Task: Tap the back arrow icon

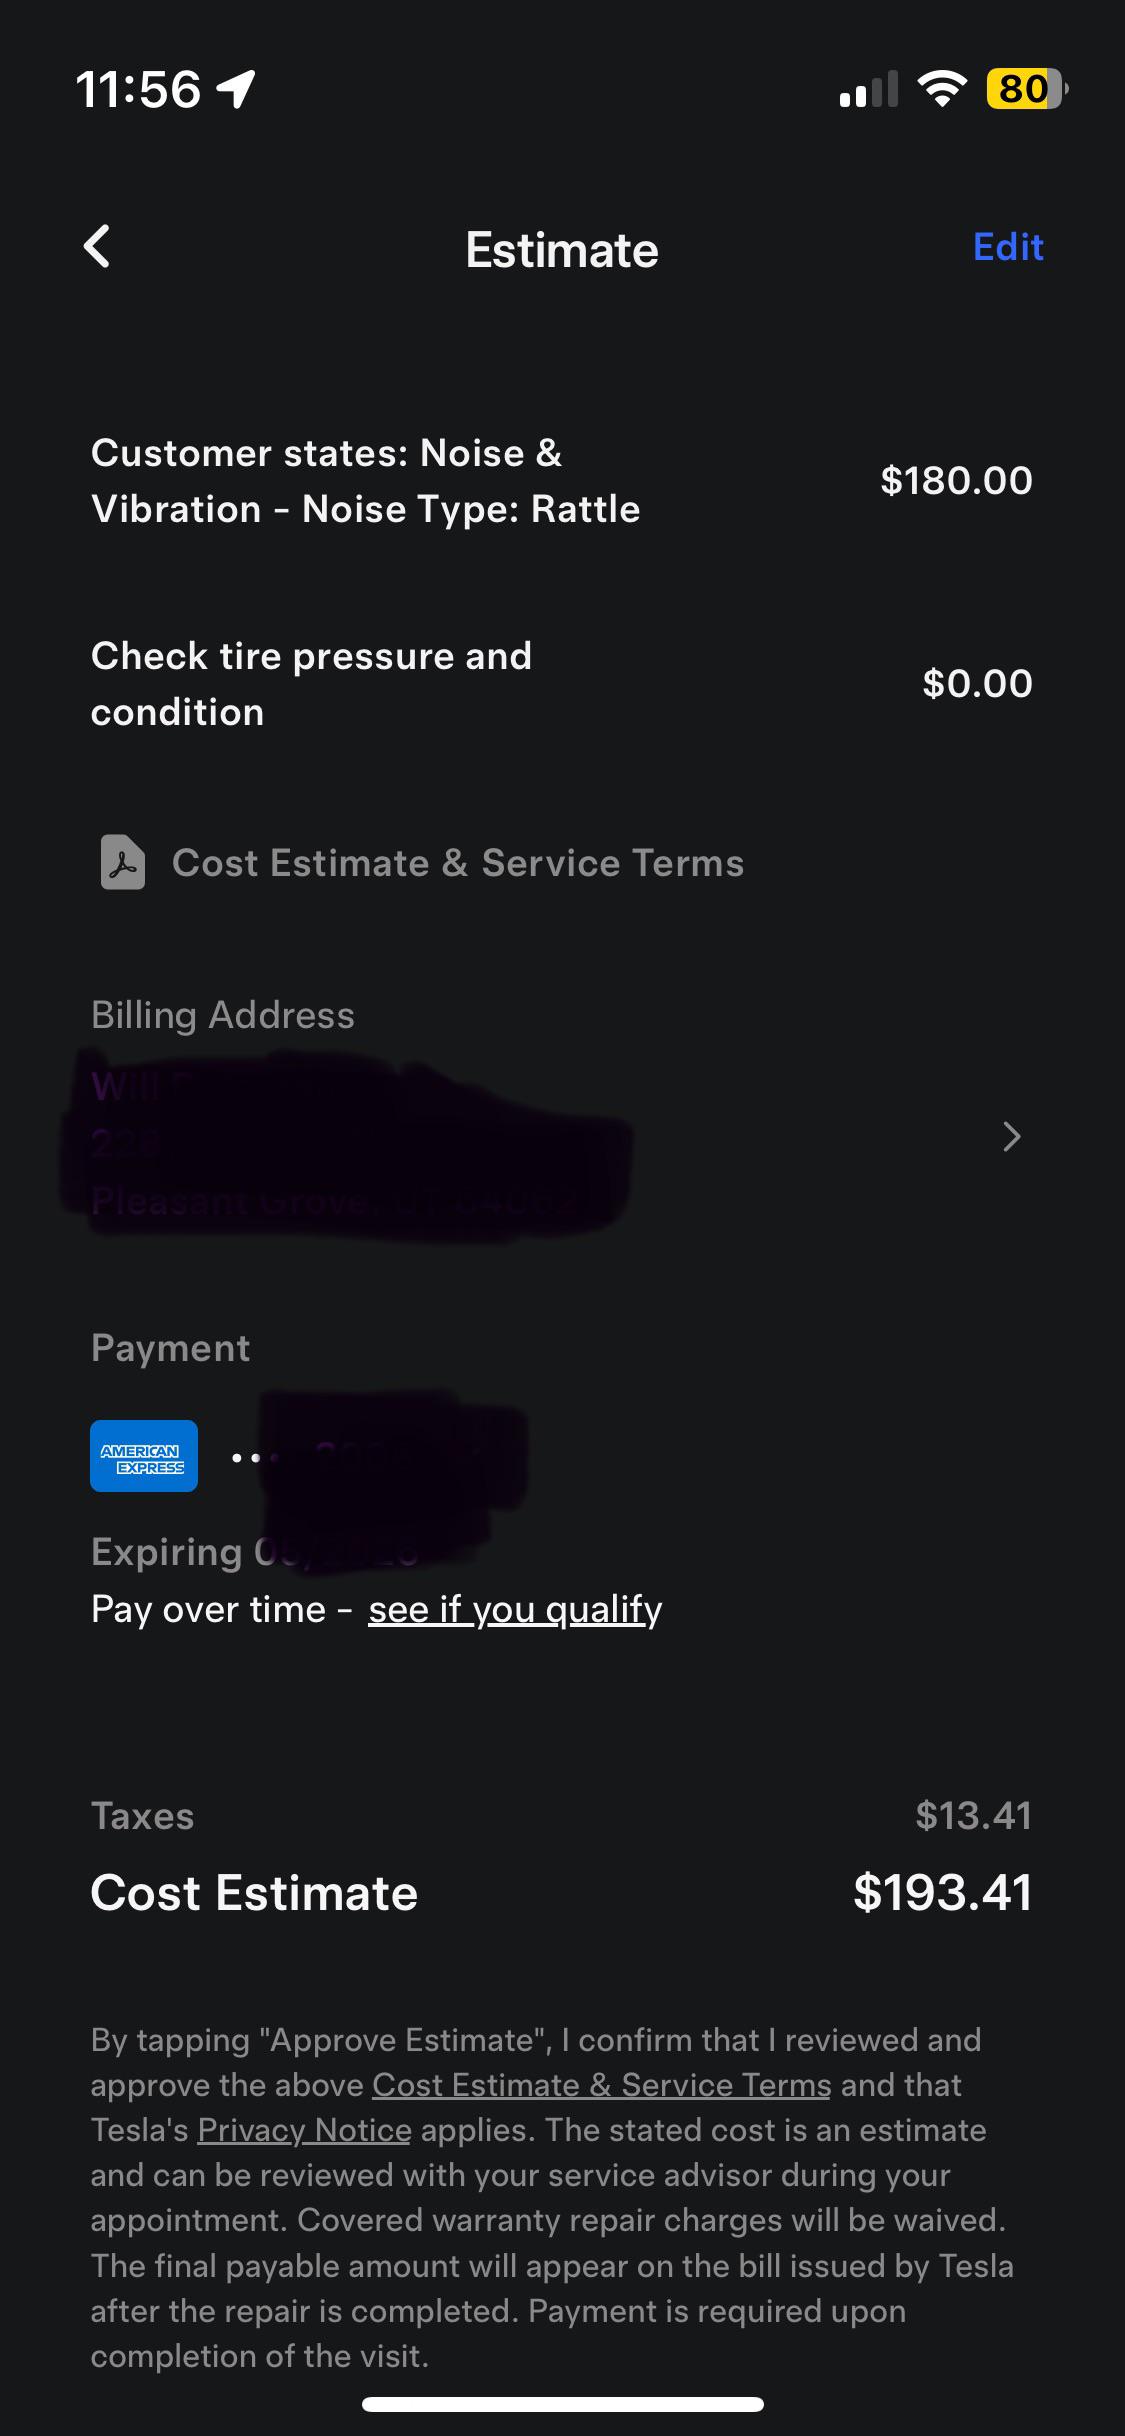Action: 97,247
